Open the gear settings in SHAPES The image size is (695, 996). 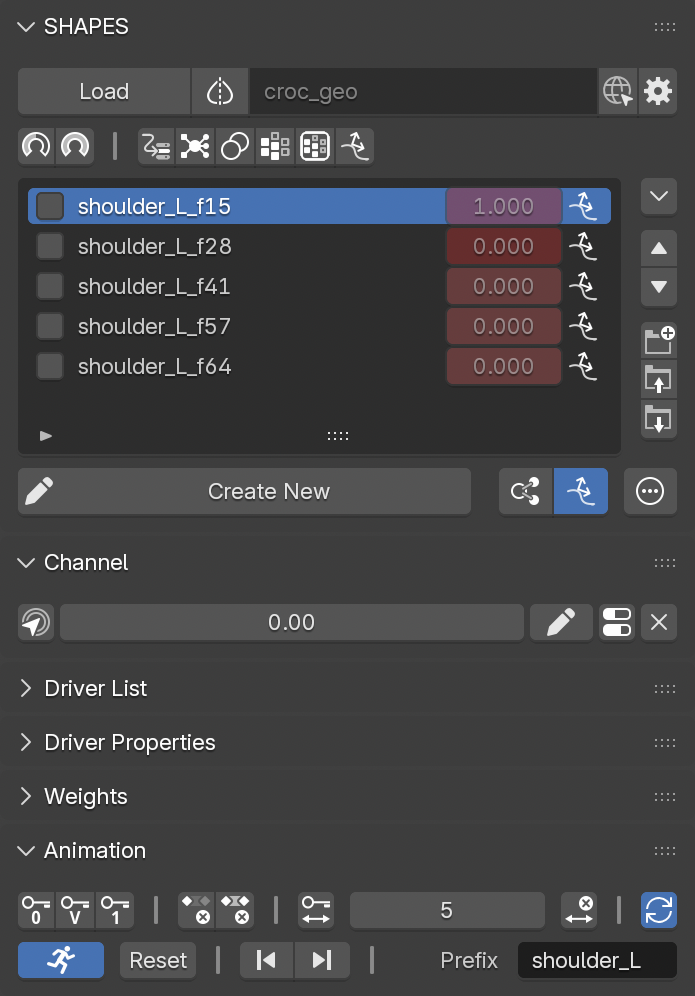point(658,91)
